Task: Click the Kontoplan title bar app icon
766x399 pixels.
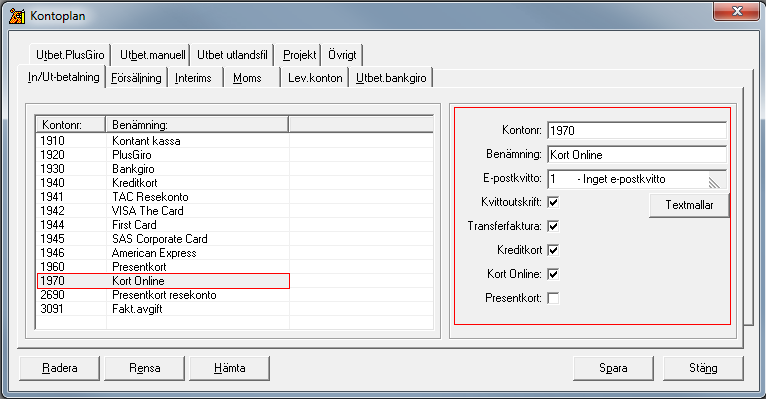Action: pos(17,16)
